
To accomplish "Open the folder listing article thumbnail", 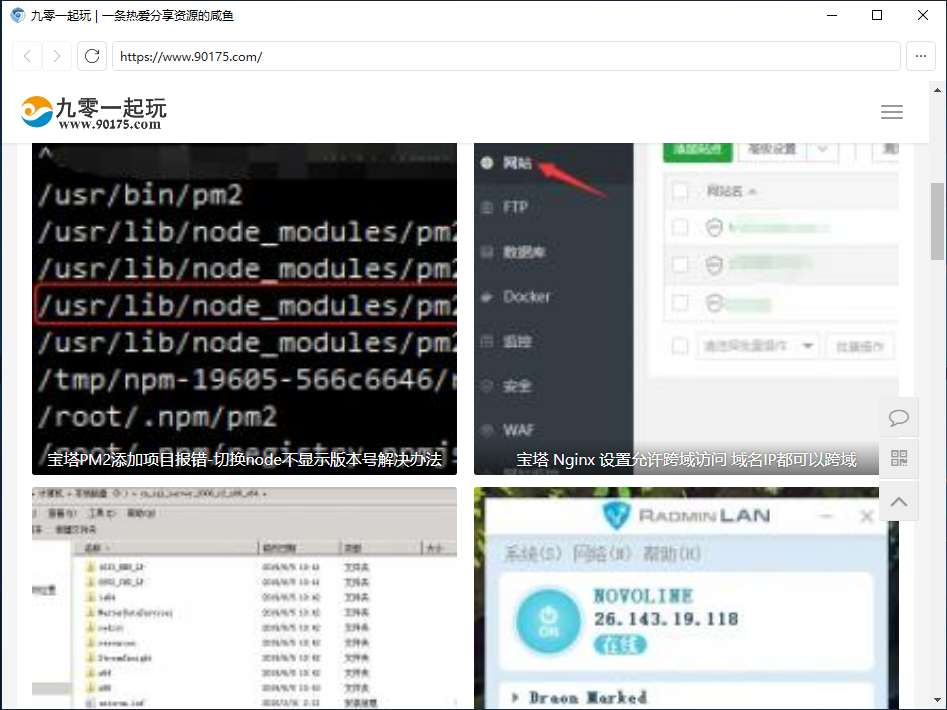I will click(x=244, y=598).
